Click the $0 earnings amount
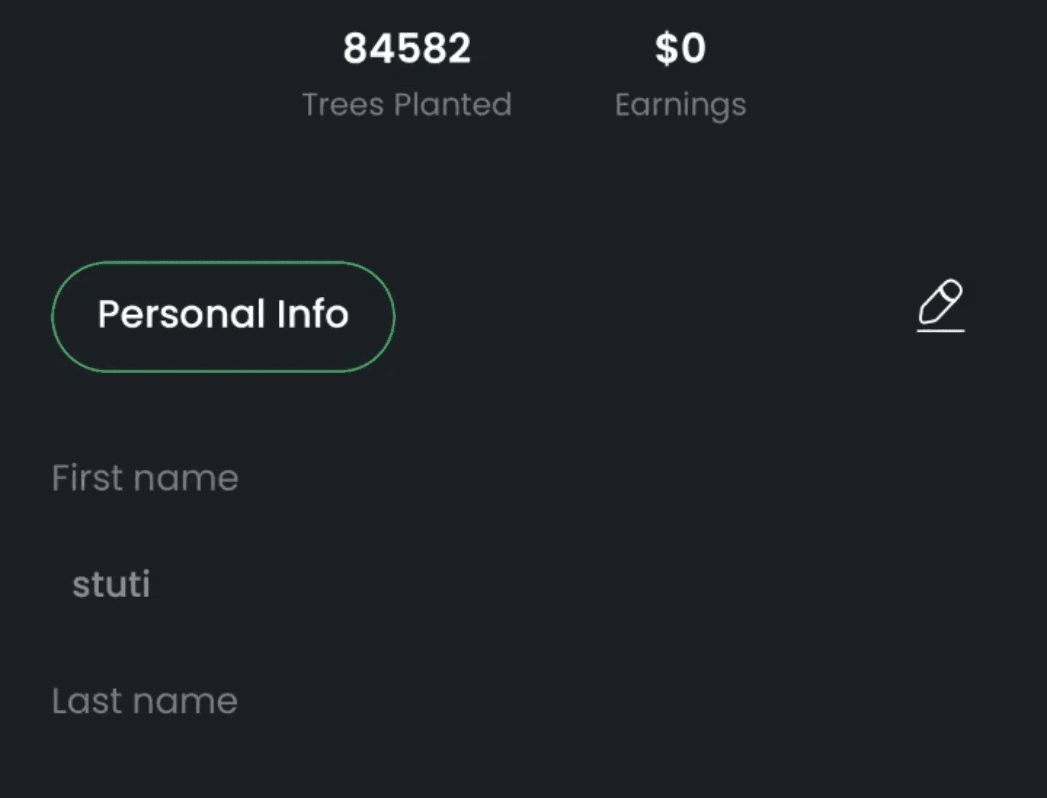 pyautogui.click(x=680, y=49)
